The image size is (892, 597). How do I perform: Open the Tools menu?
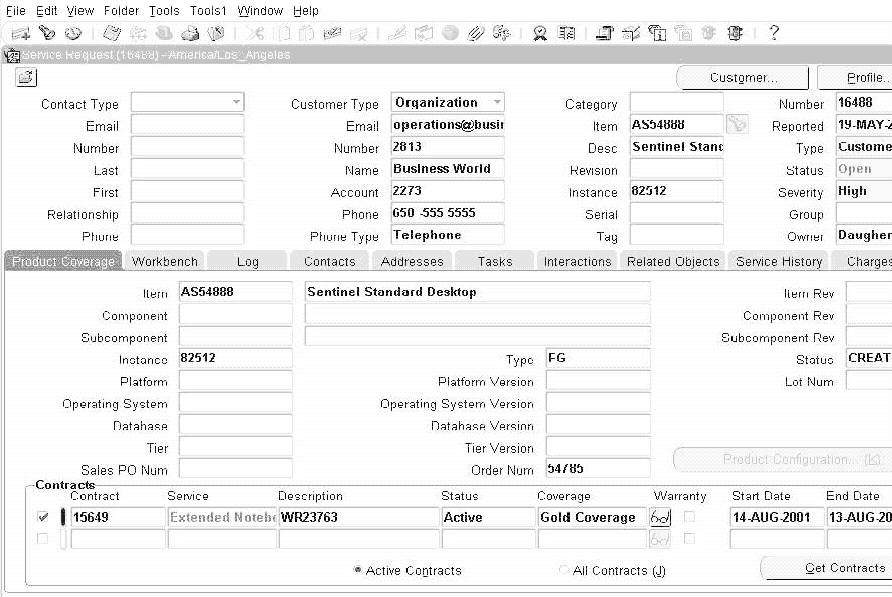pos(164,10)
